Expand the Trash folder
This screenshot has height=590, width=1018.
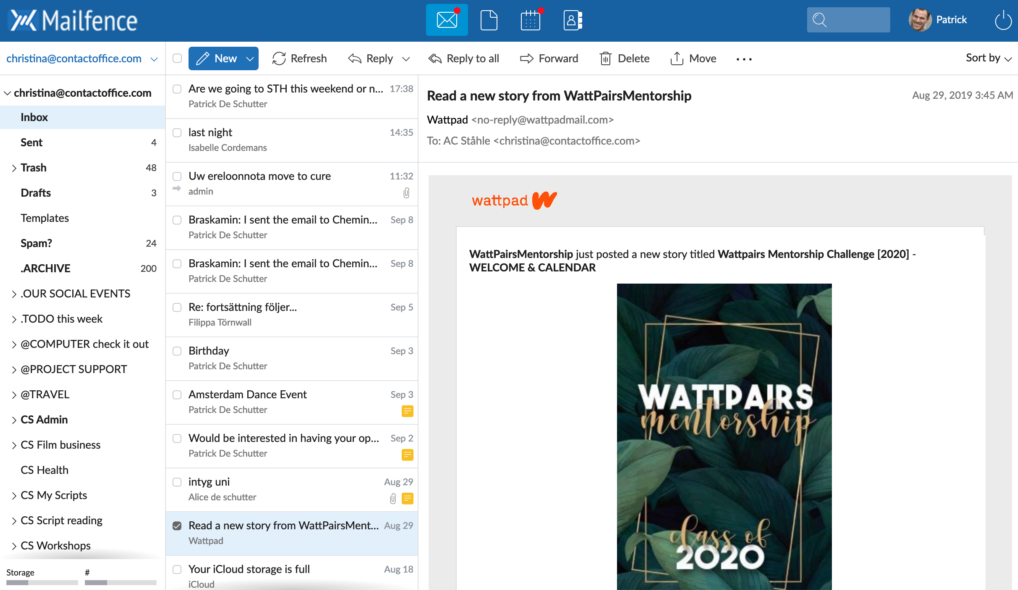(14, 168)
